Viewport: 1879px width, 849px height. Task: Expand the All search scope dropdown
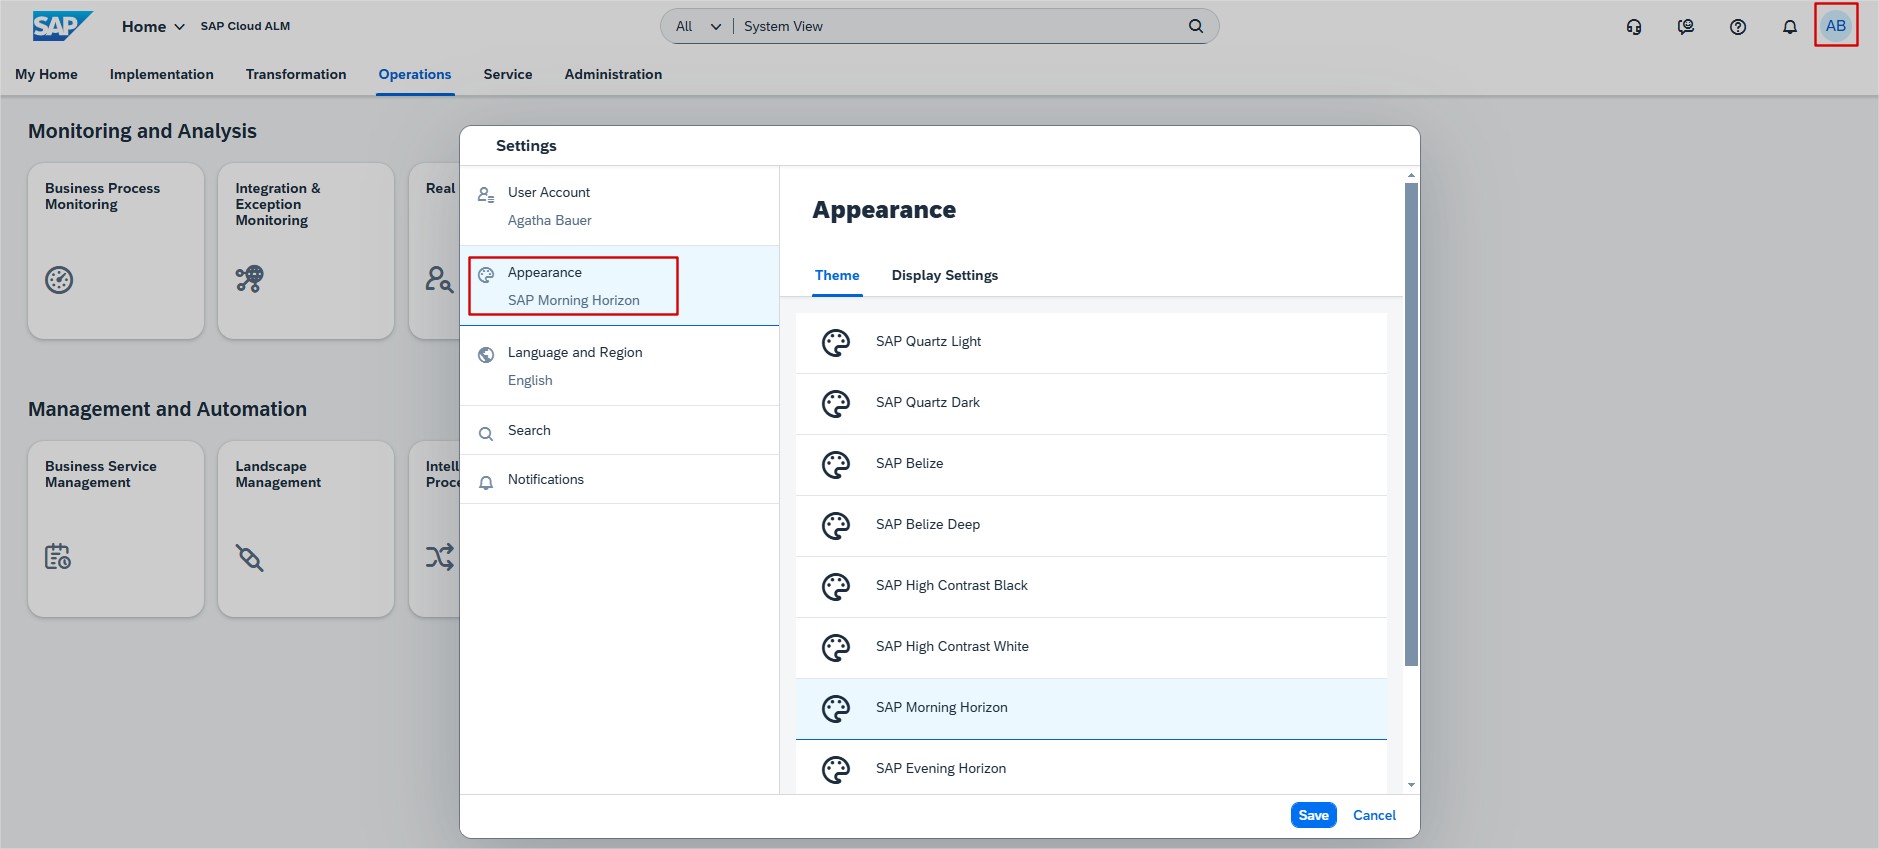click(x=697, y=27)
